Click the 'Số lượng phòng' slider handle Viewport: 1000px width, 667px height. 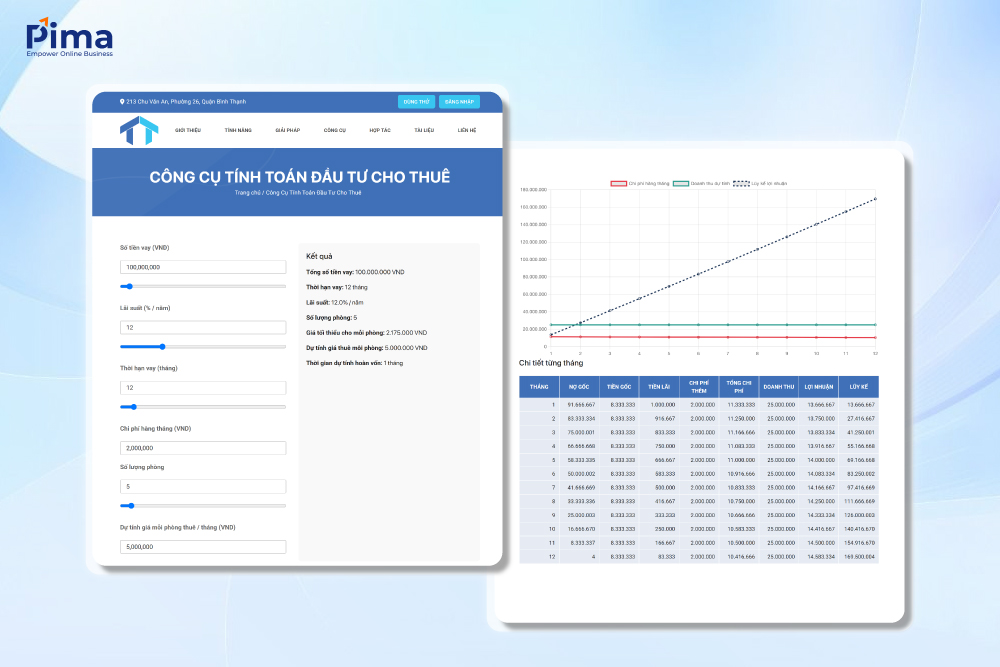[x=132, y=506]
